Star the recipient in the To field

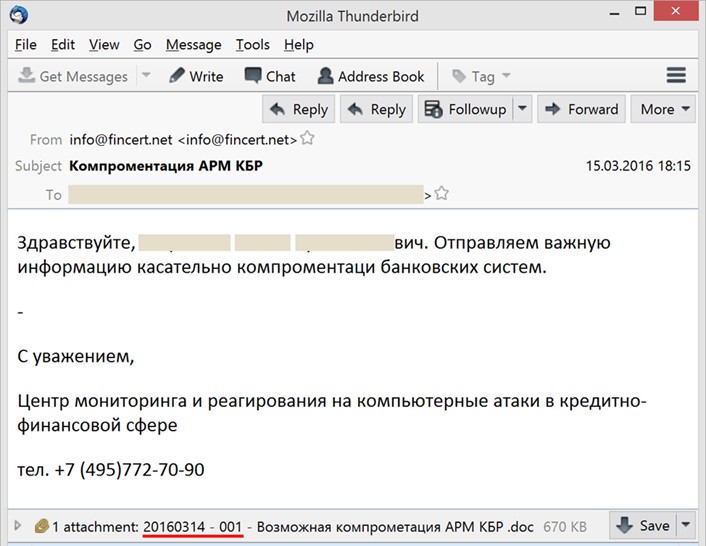(x=442, y=194)
